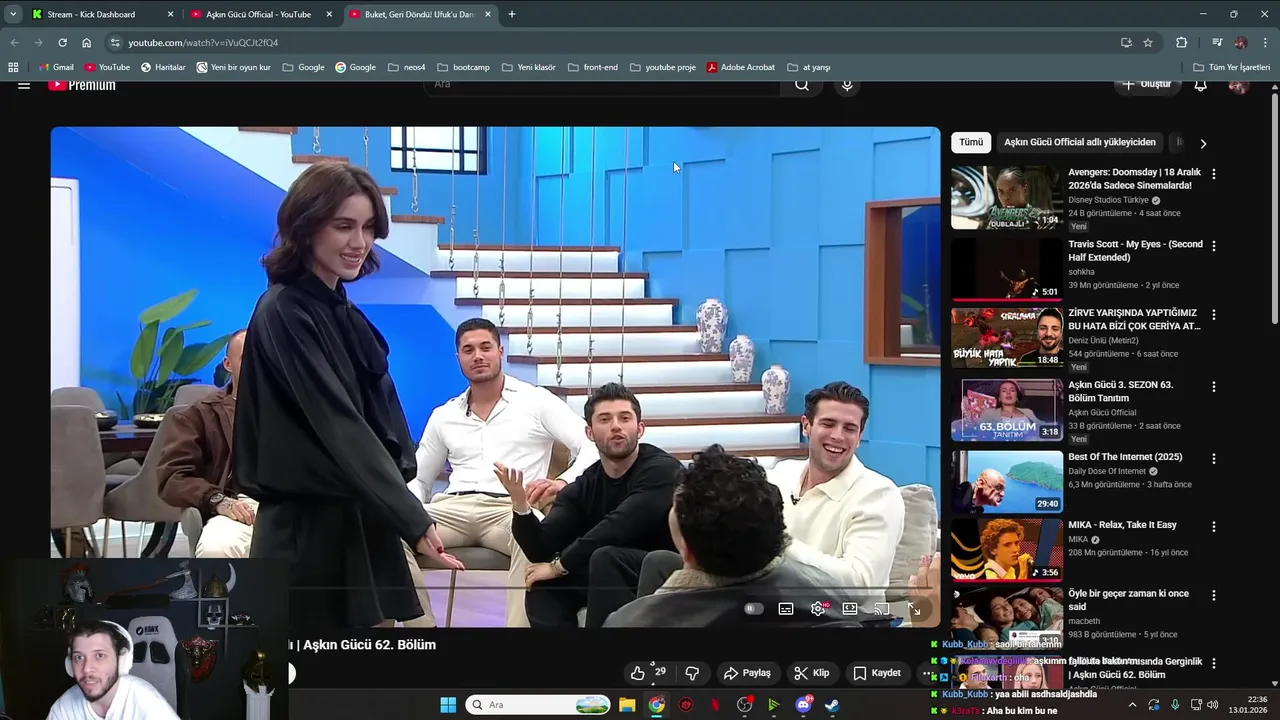Create a clip with Klip button
Screen dimensions: 1280x720
click(x=812, y=673)
